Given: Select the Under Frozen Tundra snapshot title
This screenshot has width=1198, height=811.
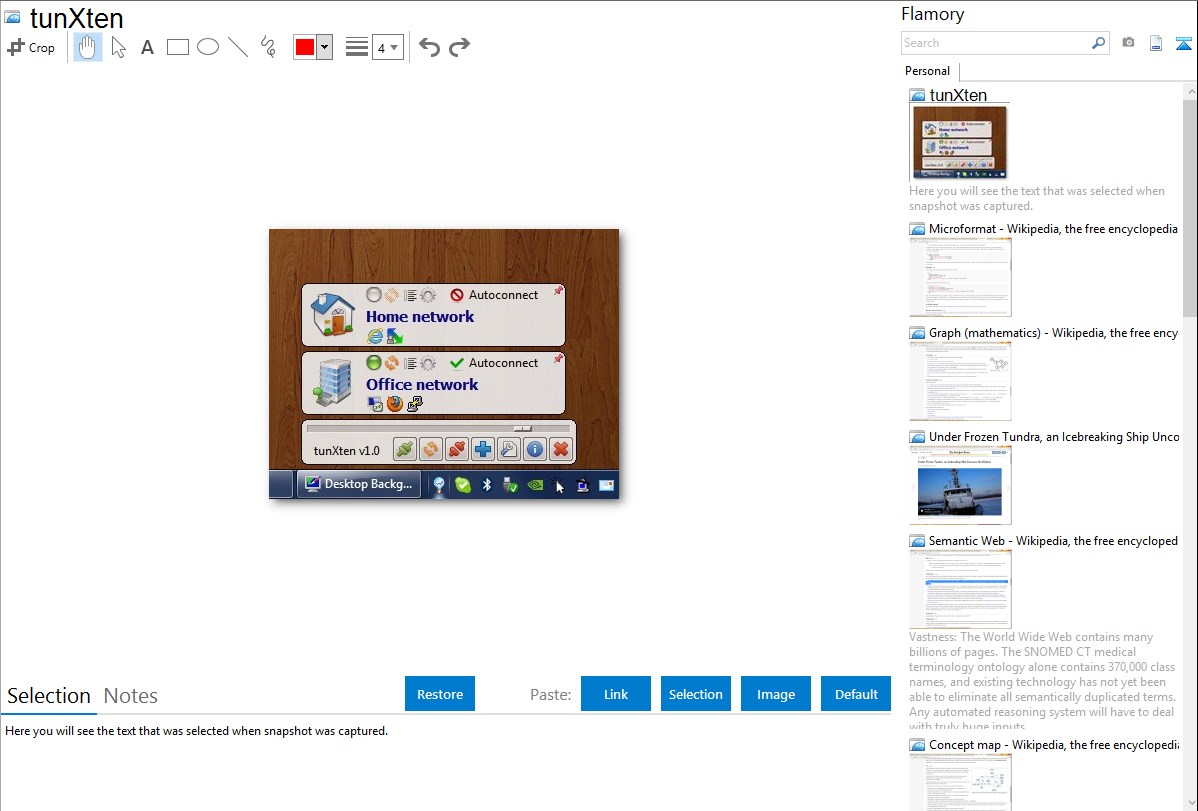Looking at the screenshot, I should click(x=1054, y=437).
